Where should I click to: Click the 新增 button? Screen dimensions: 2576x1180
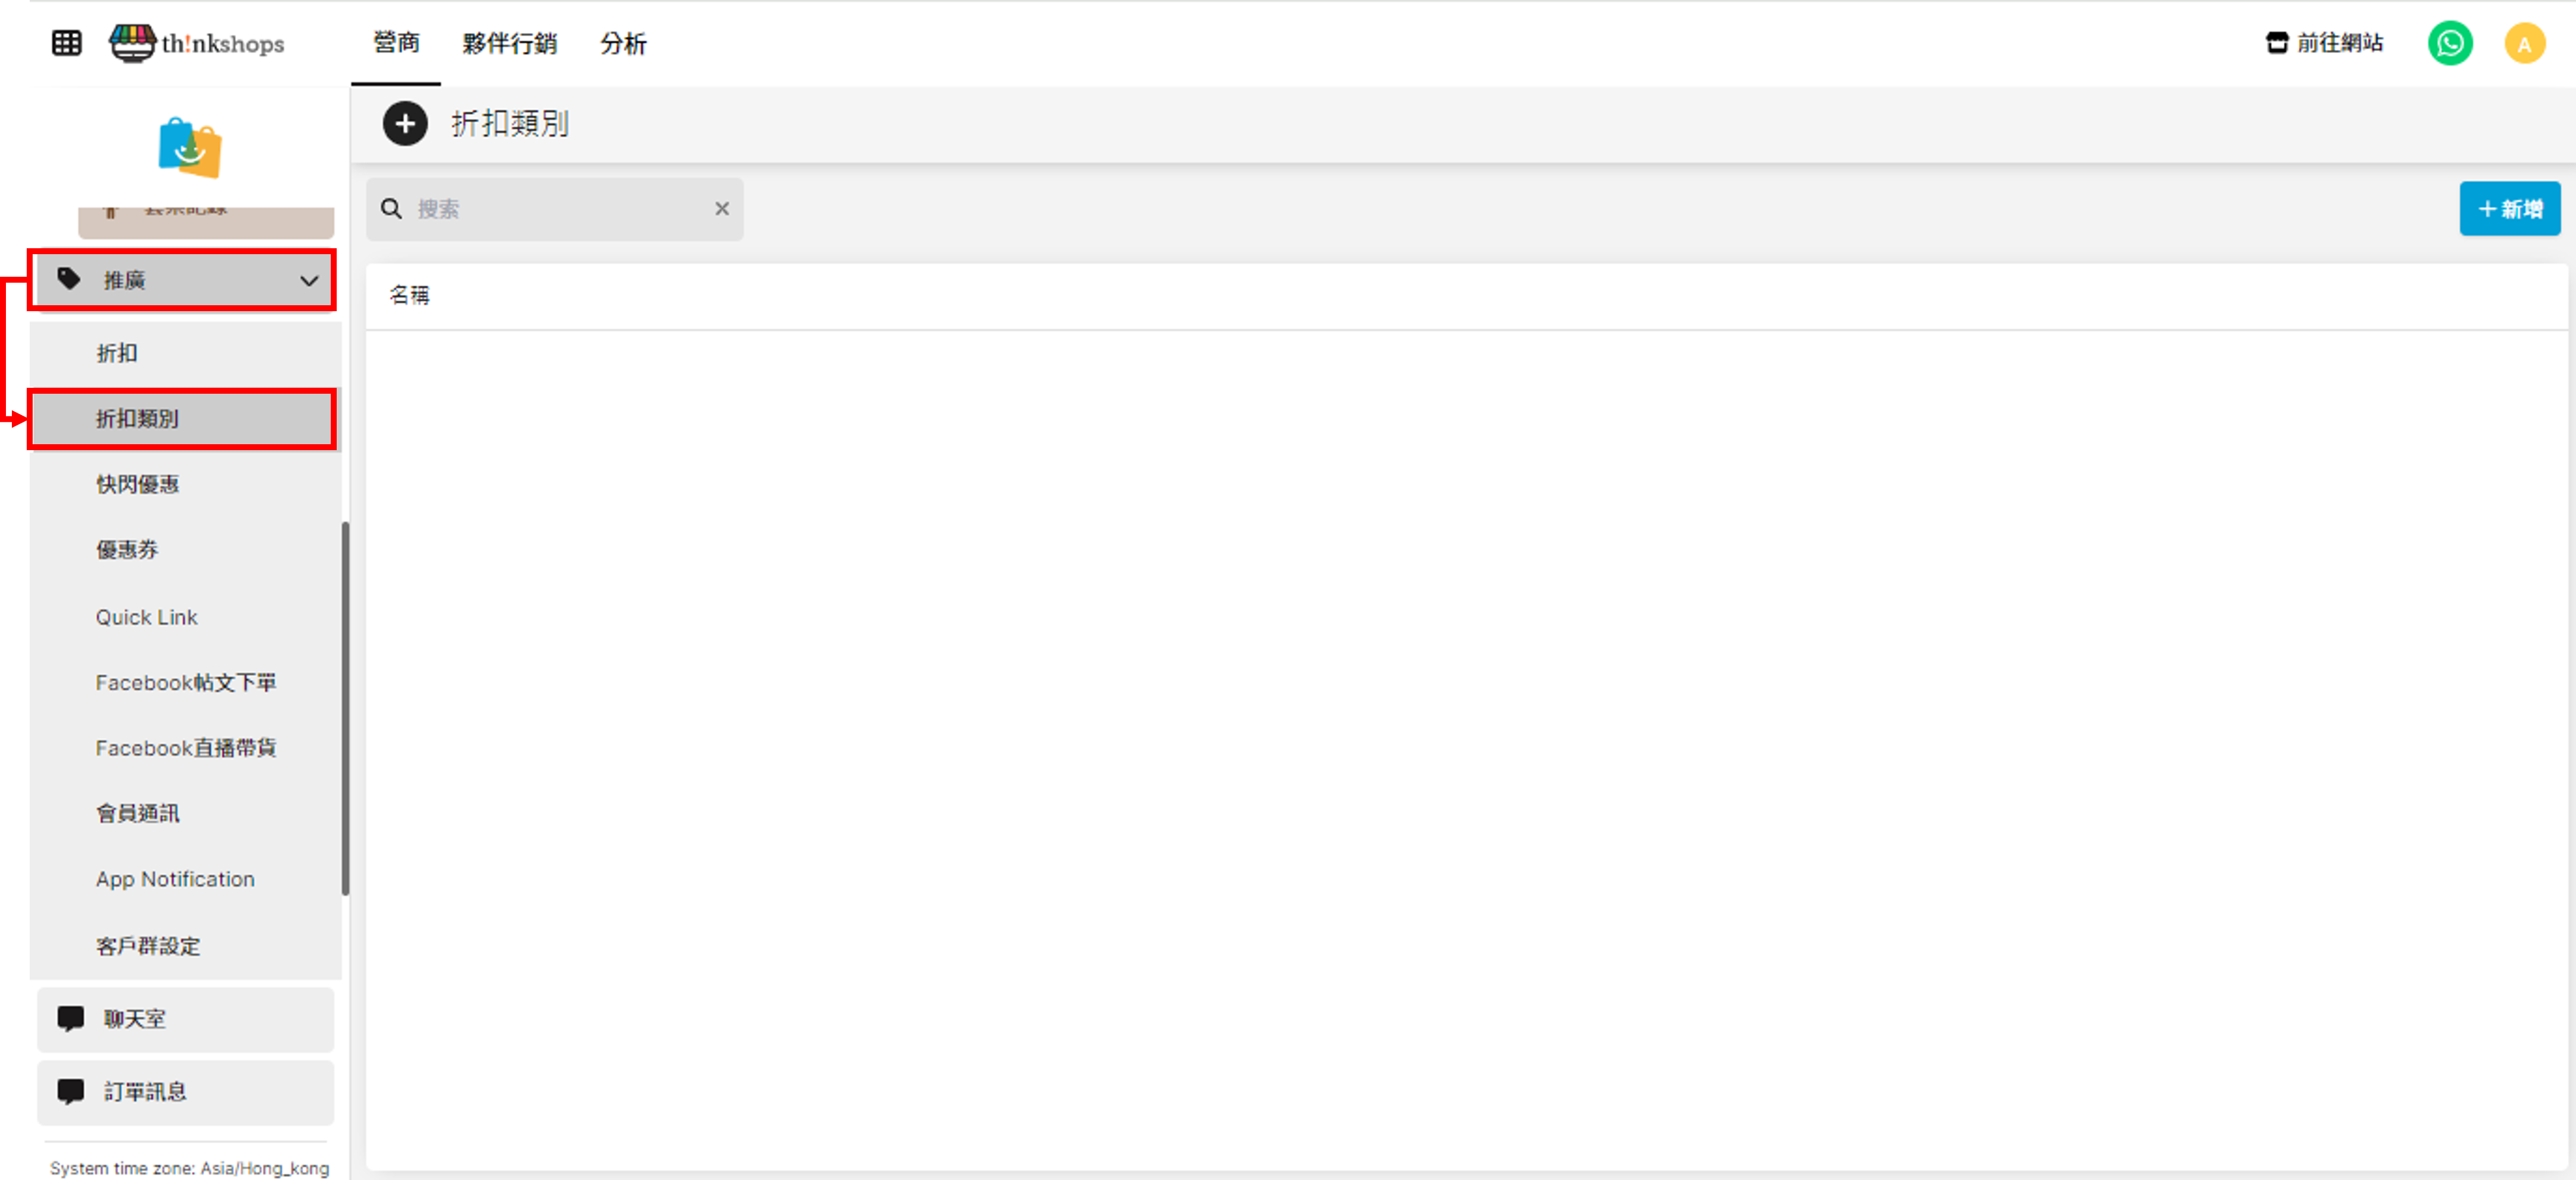coord(2509,209)
